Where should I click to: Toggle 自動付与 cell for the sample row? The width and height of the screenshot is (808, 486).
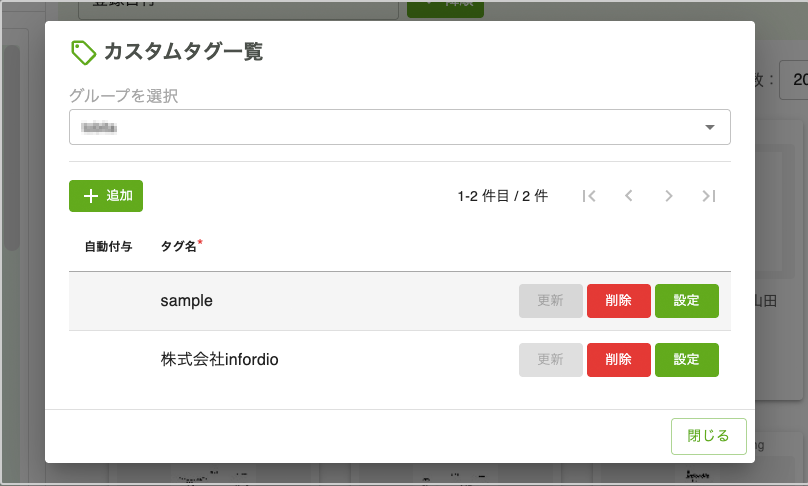tap(108, 301)
